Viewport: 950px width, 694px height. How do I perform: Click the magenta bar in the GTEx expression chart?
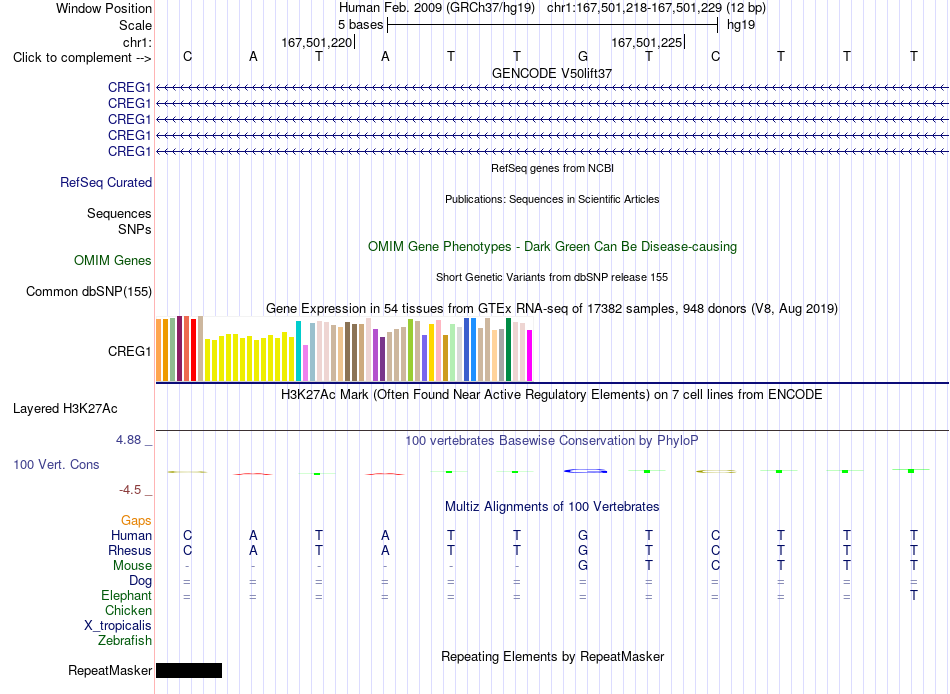pyautogui.click(x=530, y=355)
